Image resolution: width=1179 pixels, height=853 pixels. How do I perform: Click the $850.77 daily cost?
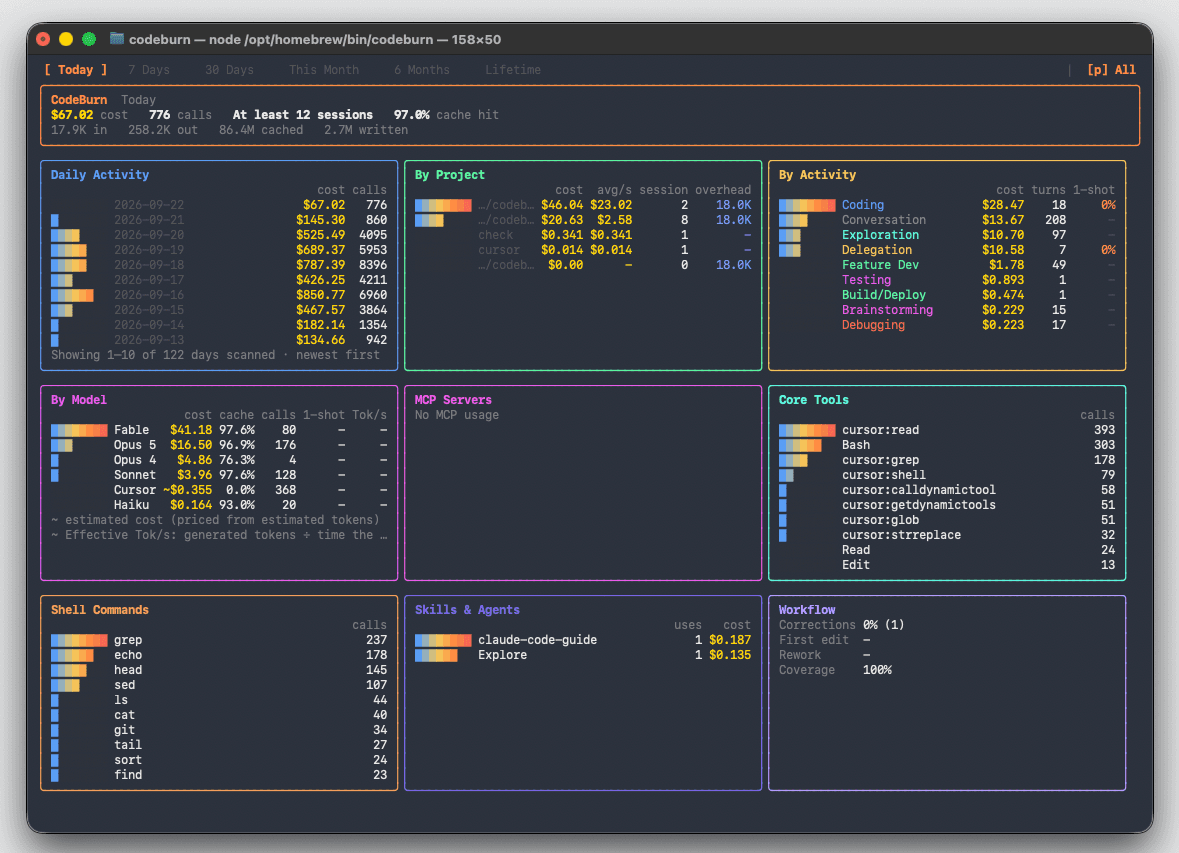point(320,296)
